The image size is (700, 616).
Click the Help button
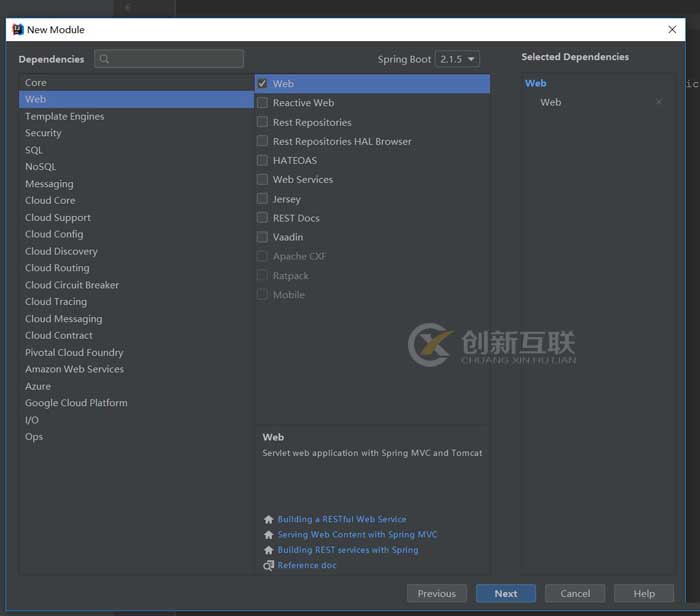pyautogui.click(x=644, y=594)
